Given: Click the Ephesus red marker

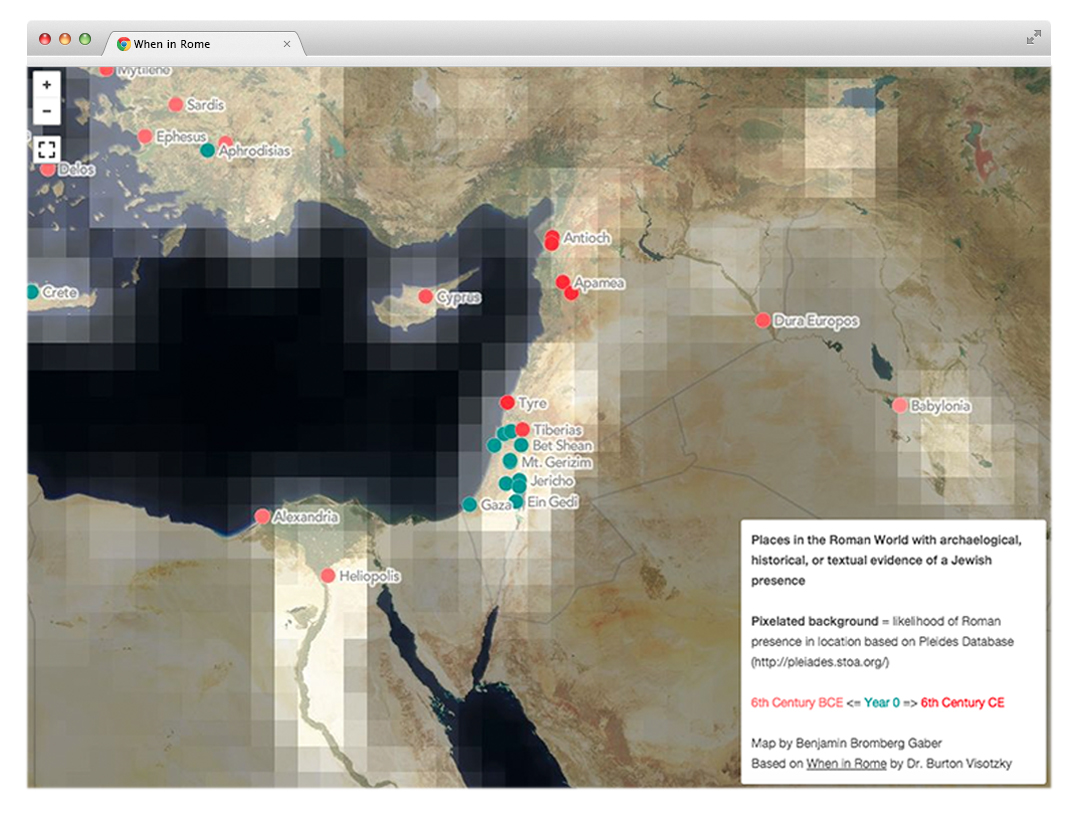Looking at the screenshot, I should pos(145,136).
